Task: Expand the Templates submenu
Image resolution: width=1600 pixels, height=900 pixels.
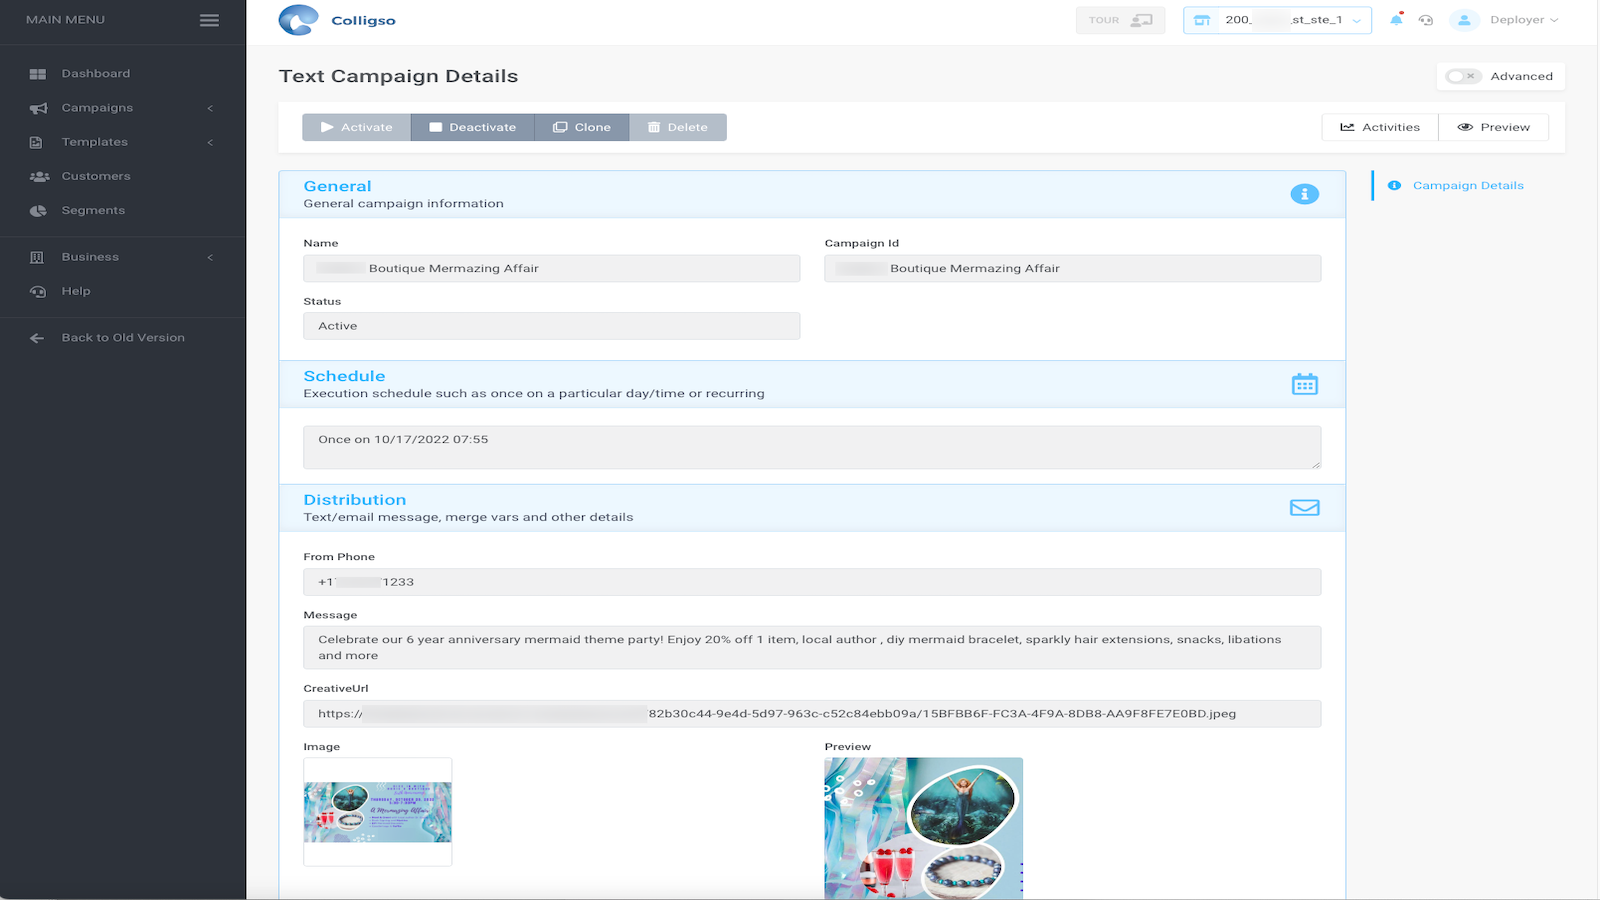Action: tap(123, 142)
